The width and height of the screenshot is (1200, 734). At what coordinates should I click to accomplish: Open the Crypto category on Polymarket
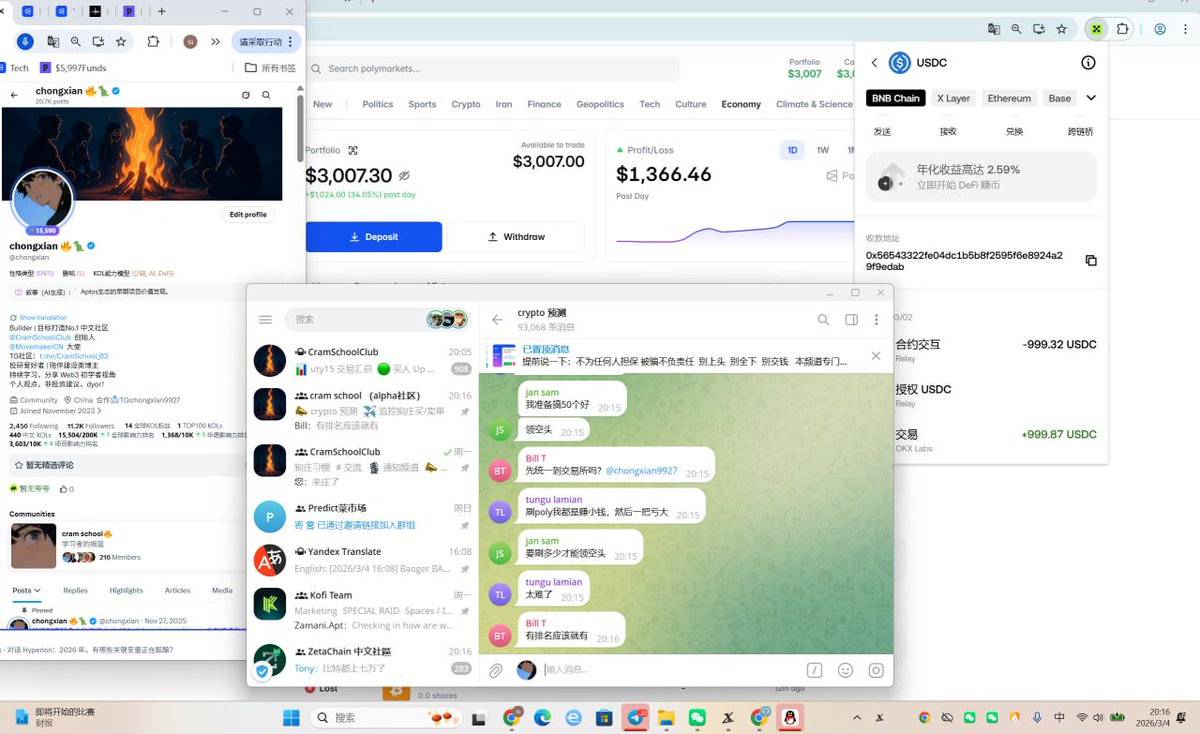tap(466, 104)
